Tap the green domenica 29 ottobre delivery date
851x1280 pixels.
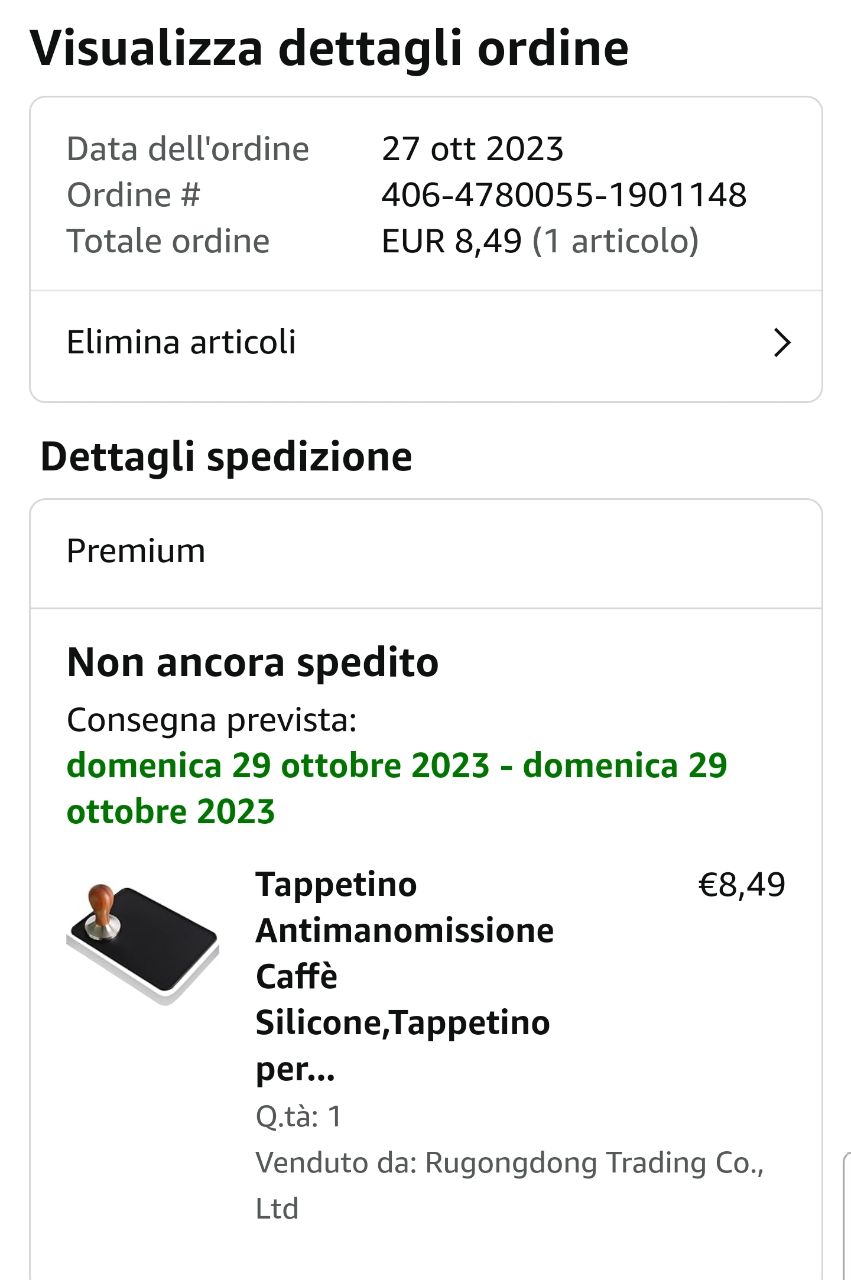click(396, 788)
